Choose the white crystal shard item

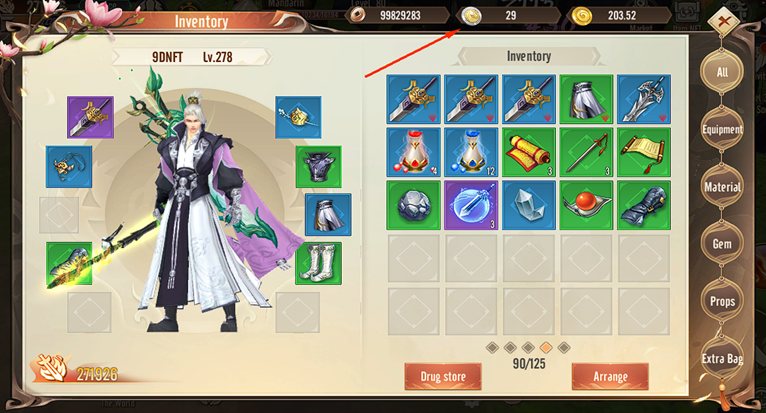(x=529, y=205)
